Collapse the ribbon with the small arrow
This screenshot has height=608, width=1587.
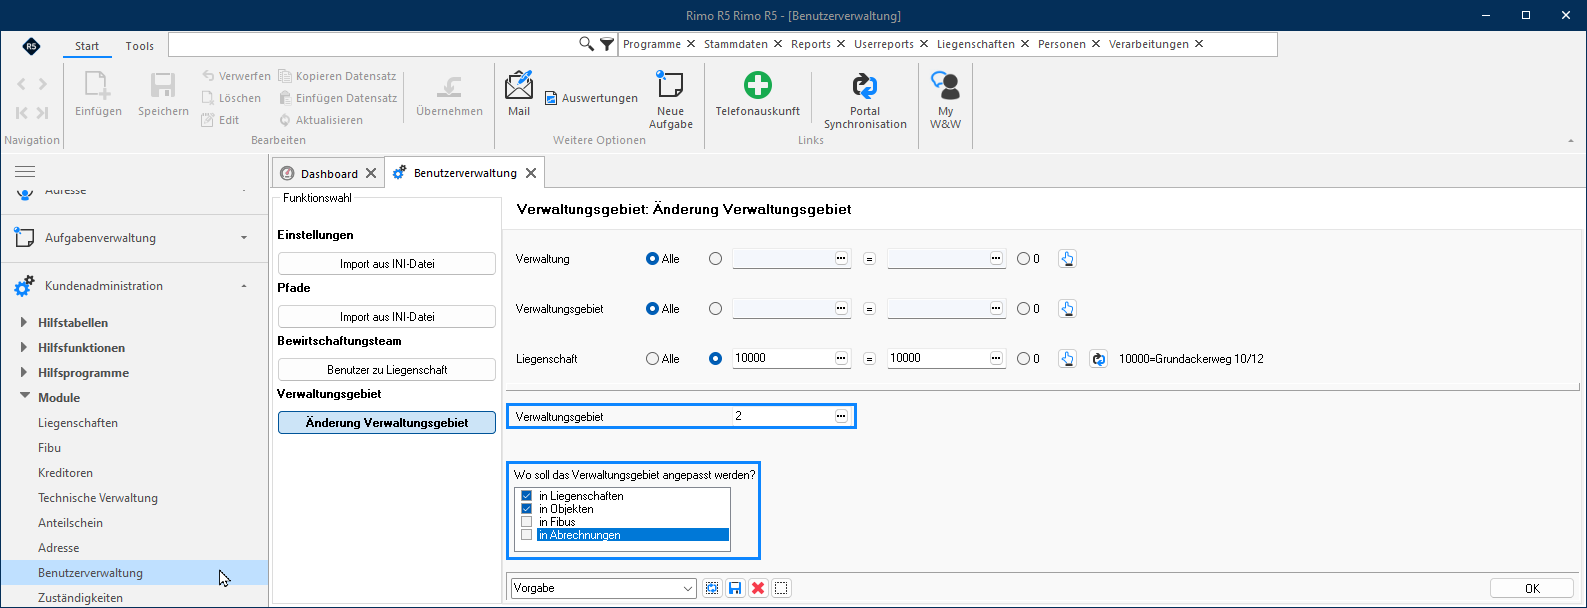click(1571, 141)
